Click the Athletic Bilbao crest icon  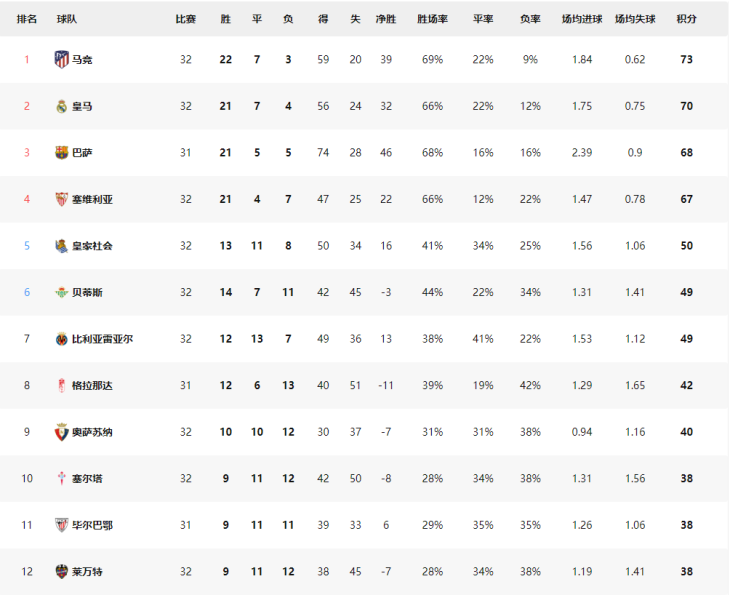[61, 525]
